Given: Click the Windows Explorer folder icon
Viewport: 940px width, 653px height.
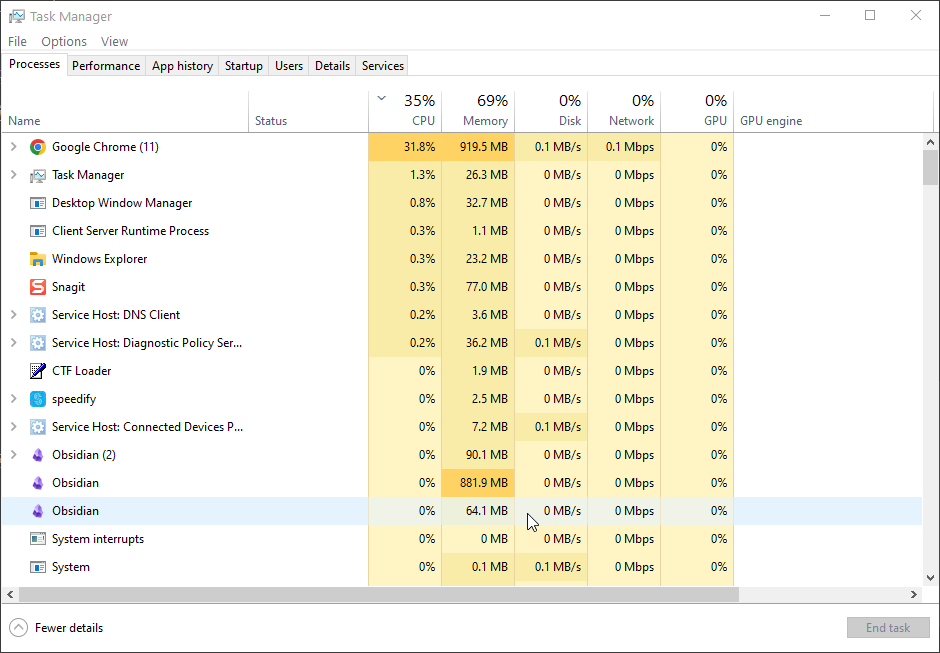Looking at the screenshot, I should tap(38, 259).
